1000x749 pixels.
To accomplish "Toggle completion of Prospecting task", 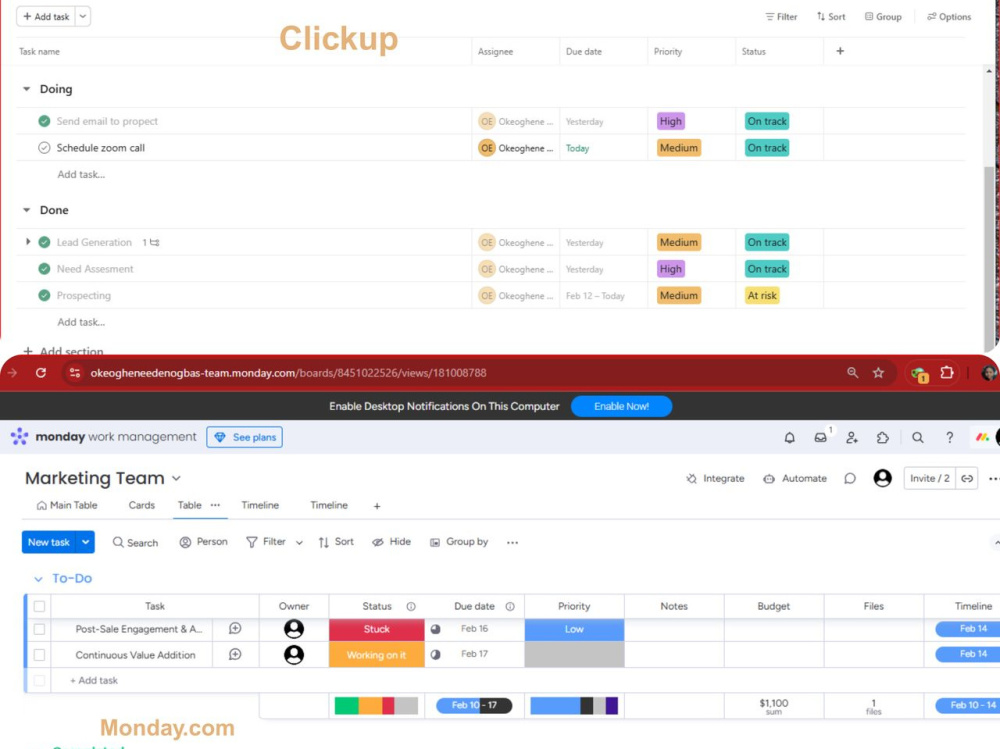I will (x=44, y=295).
